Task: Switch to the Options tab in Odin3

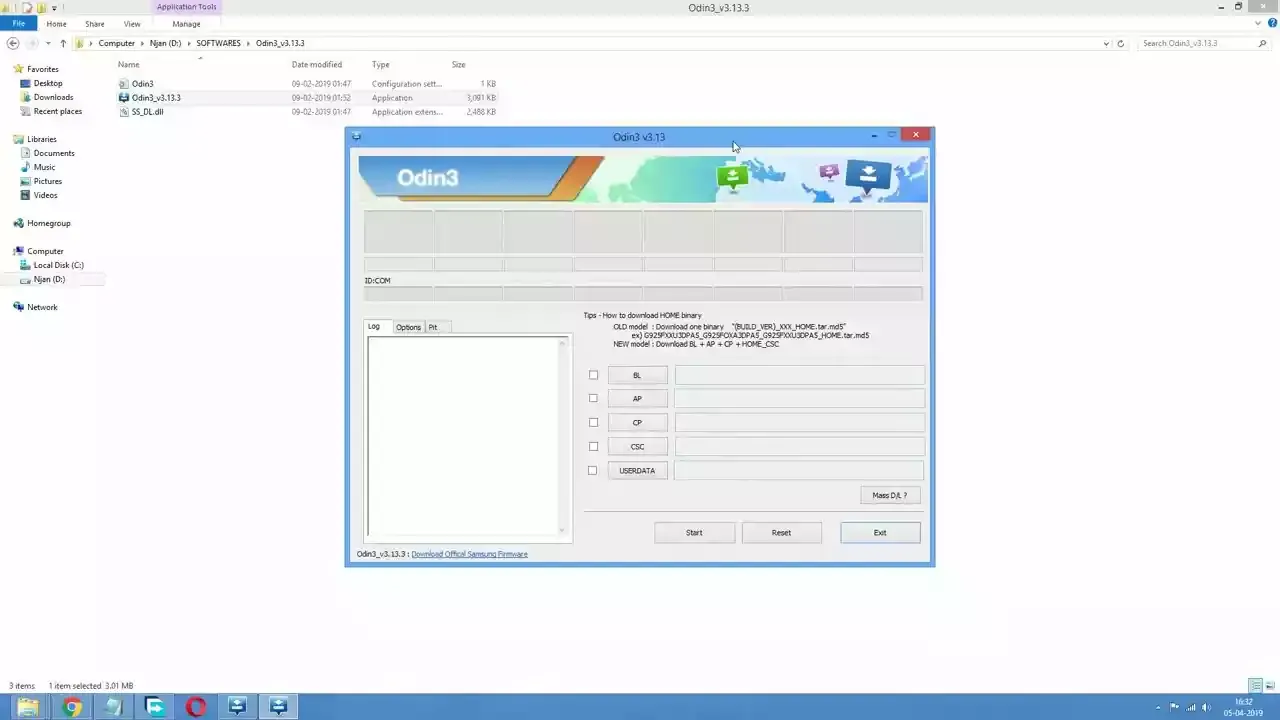Action: 408,327
